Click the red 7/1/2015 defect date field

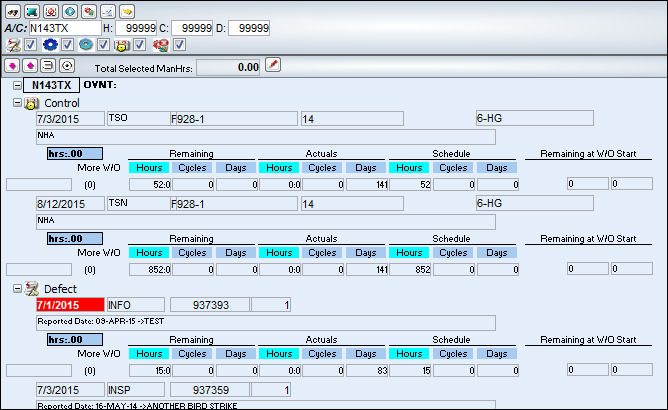[x=70, y=305]
